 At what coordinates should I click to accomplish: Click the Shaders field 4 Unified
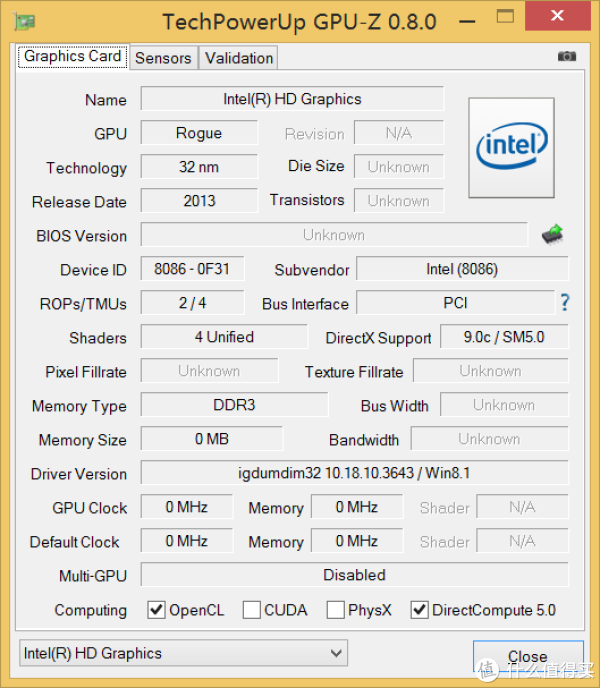click(x=224, y=337)
